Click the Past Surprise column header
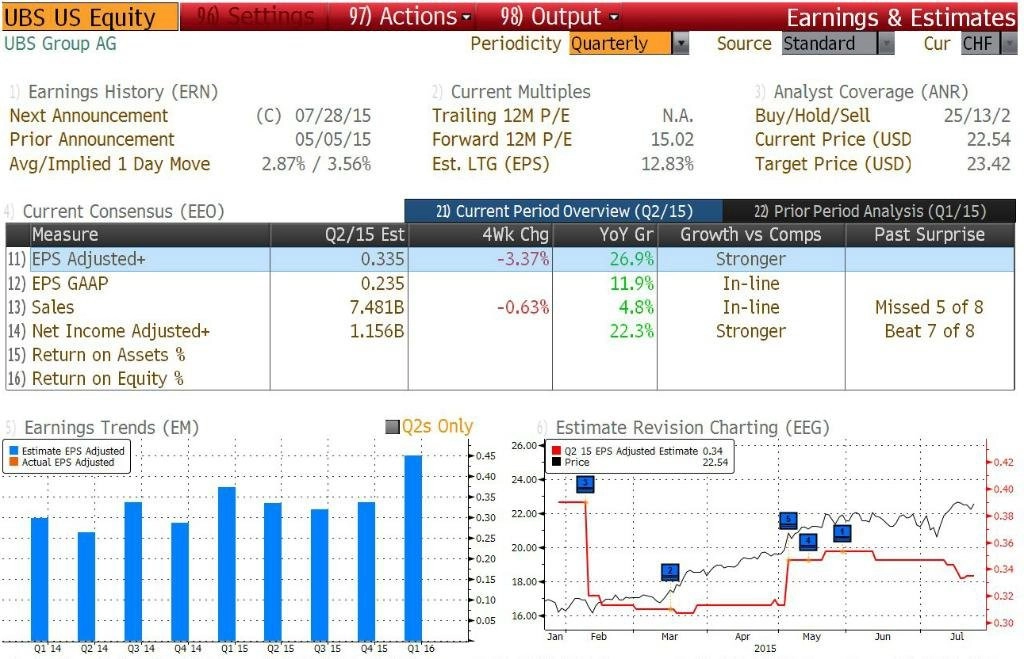 (930, 234)
